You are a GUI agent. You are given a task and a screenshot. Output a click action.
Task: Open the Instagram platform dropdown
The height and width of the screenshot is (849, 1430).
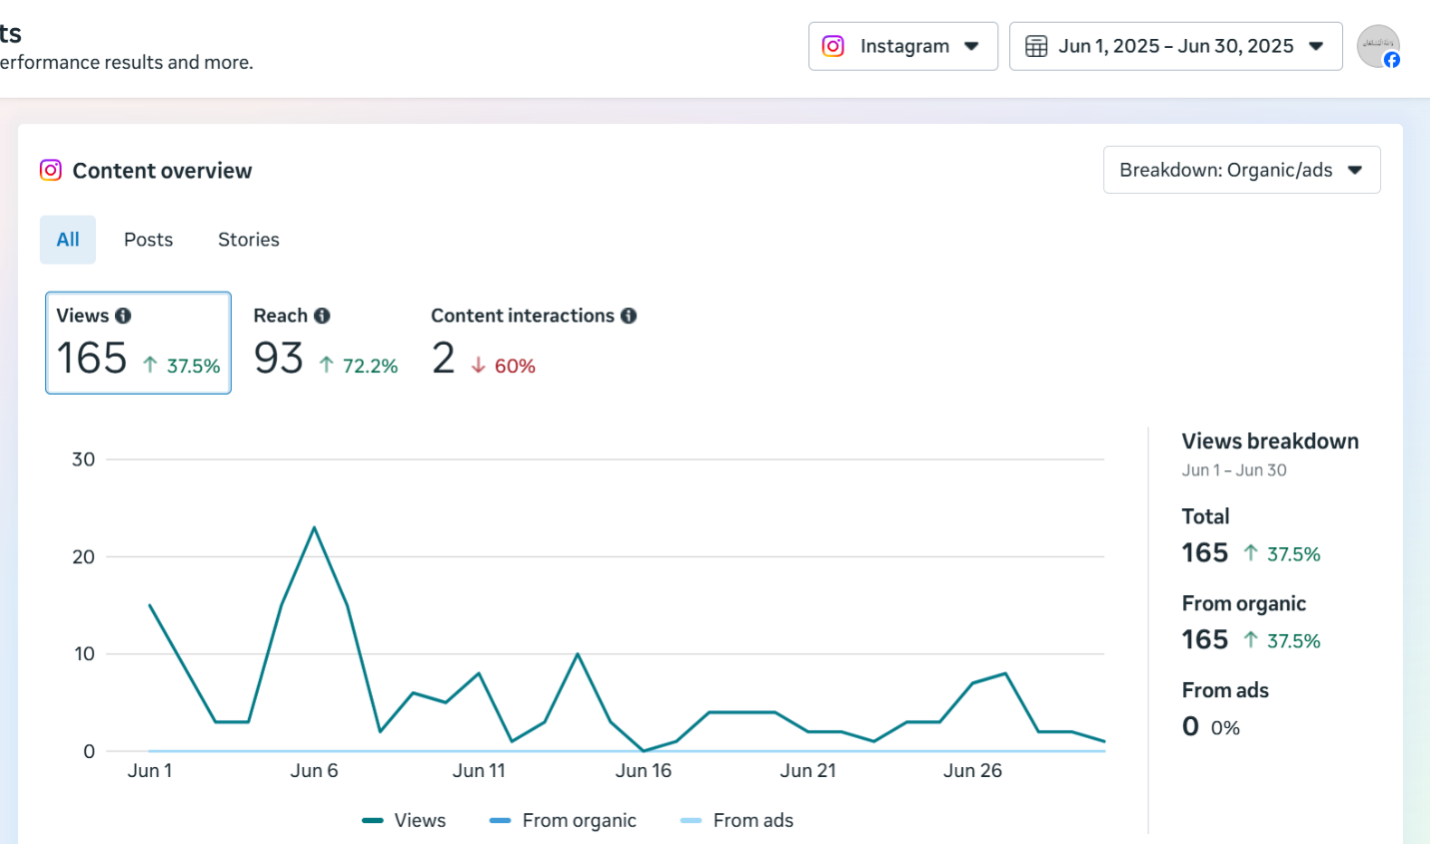[903, 47]
